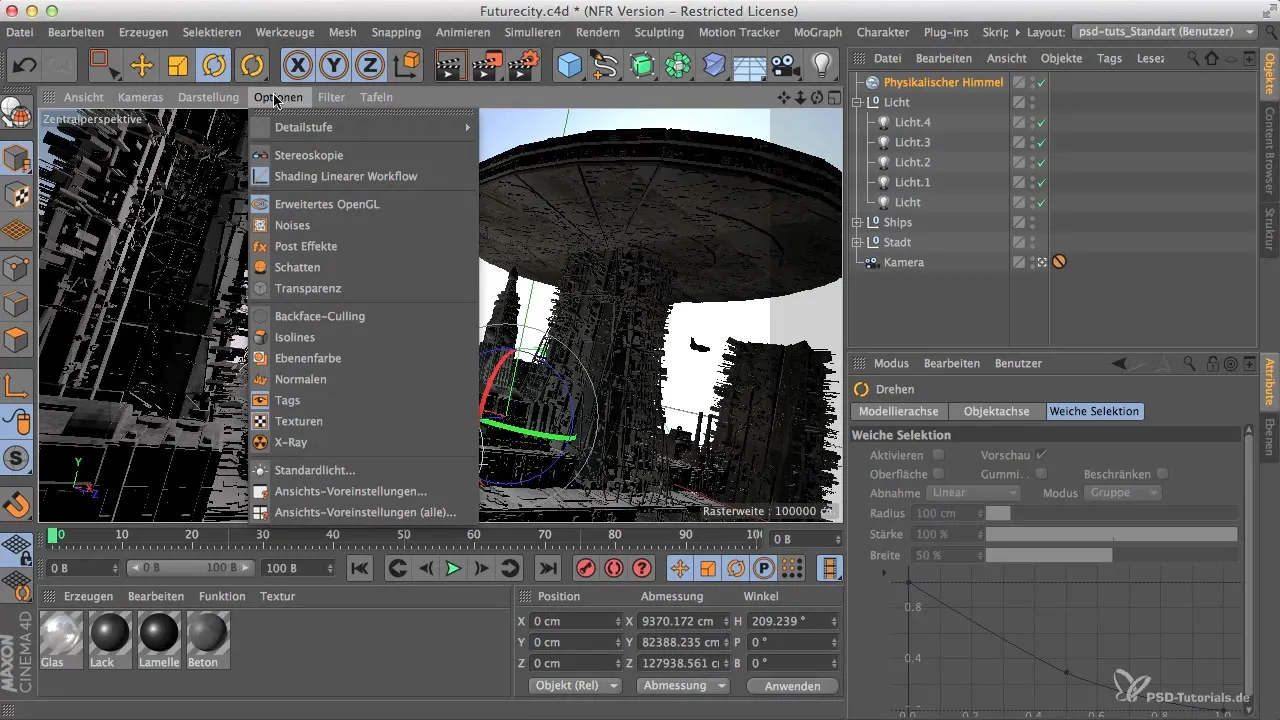Enable the Aktivieren checkbox
Image resolution: width=1280 pixels, height=720 pixels.
(938, 455)
